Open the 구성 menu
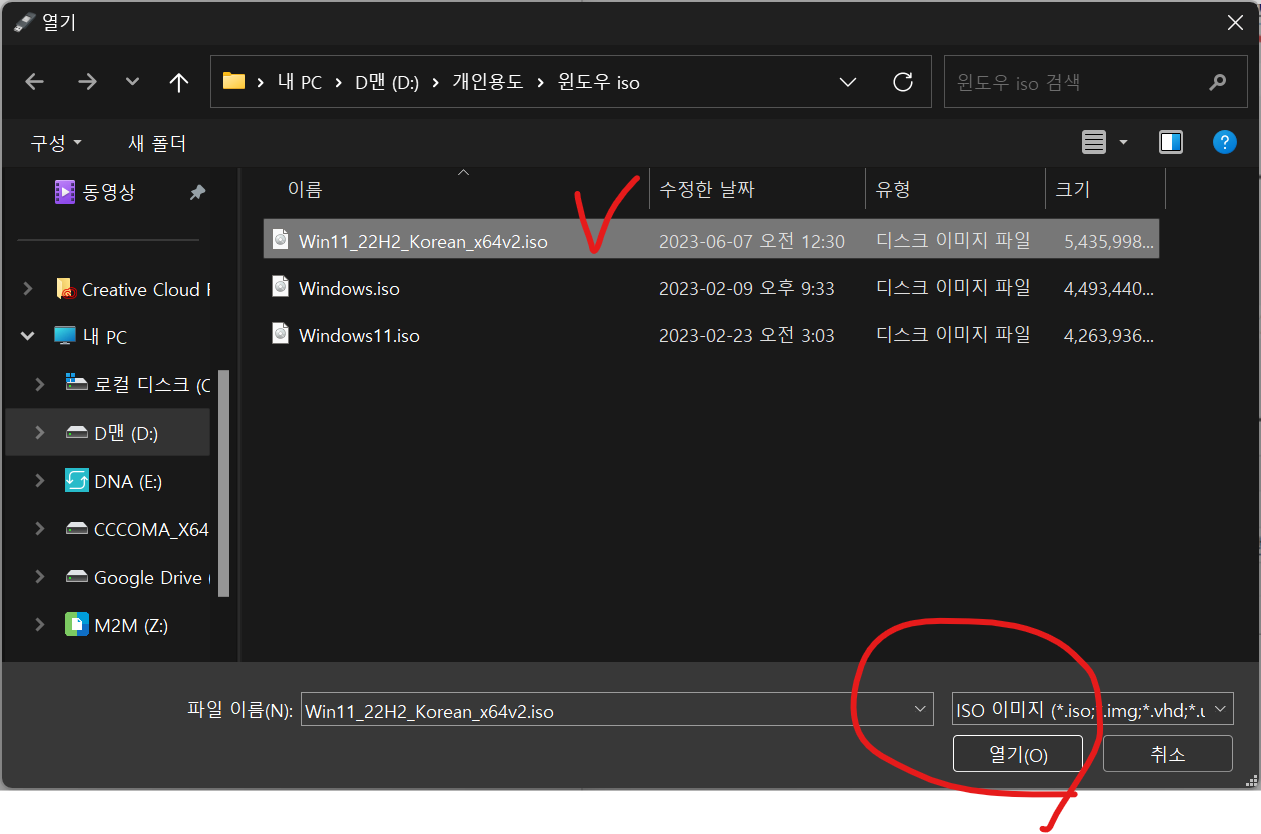Viewport: 1261px width, 834px height. (56, 143)
